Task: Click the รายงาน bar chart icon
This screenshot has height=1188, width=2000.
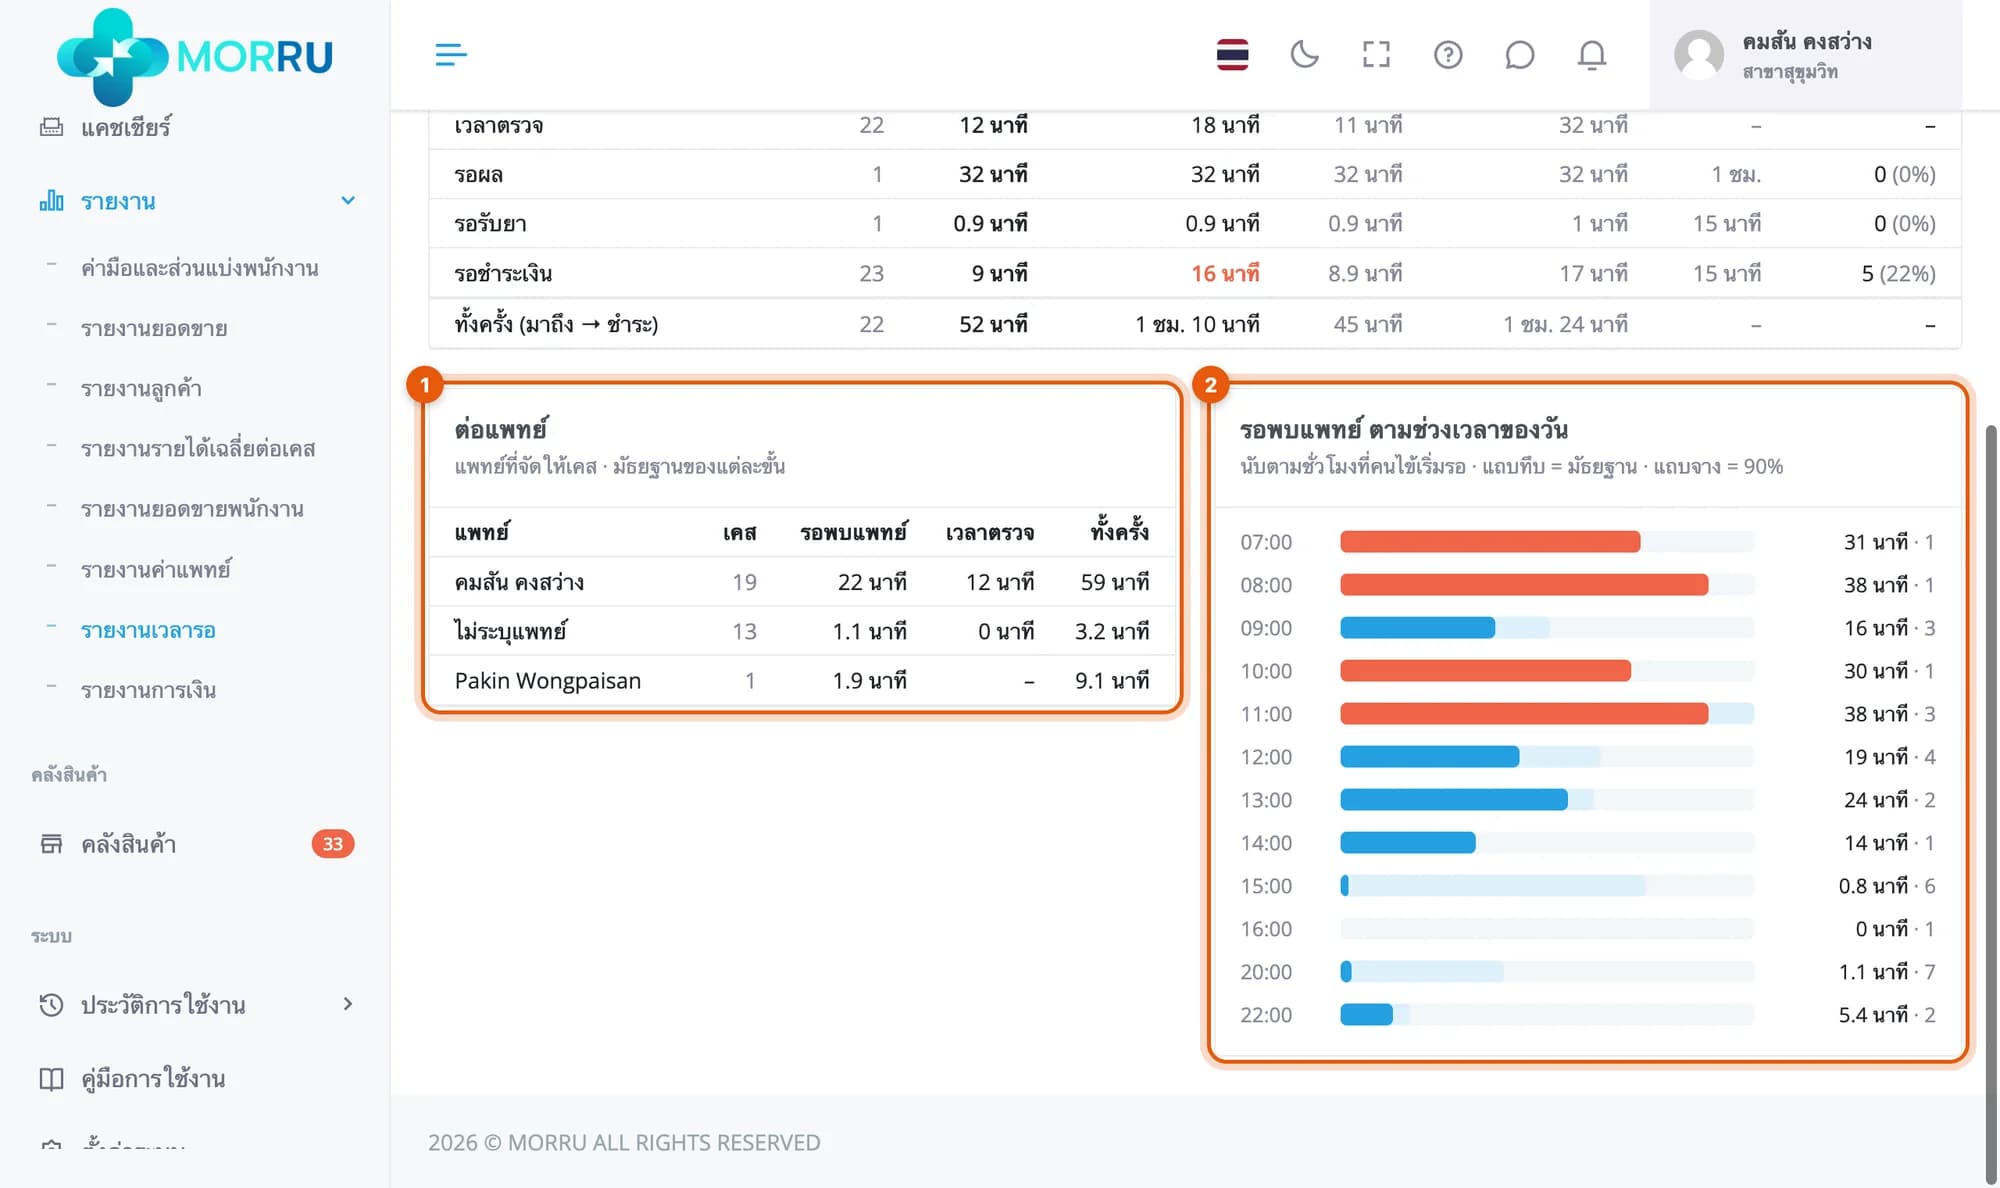Action: tap(51, 201)
